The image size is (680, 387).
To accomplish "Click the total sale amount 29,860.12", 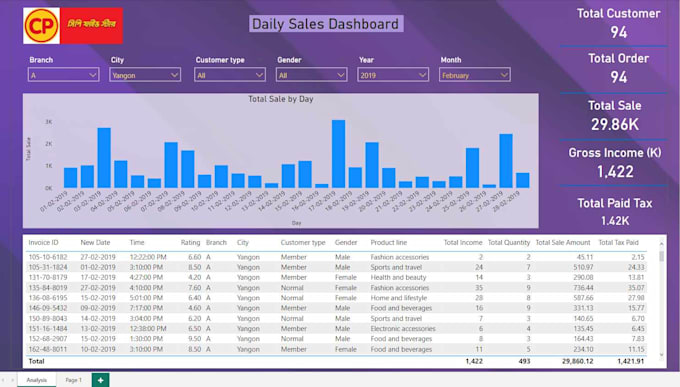I will point(577,361).
